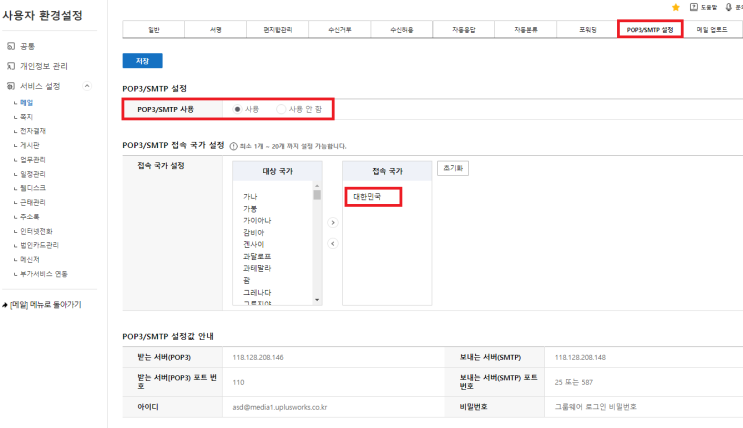Select 가나 in the 대상 국가 list

pos(250,197)
